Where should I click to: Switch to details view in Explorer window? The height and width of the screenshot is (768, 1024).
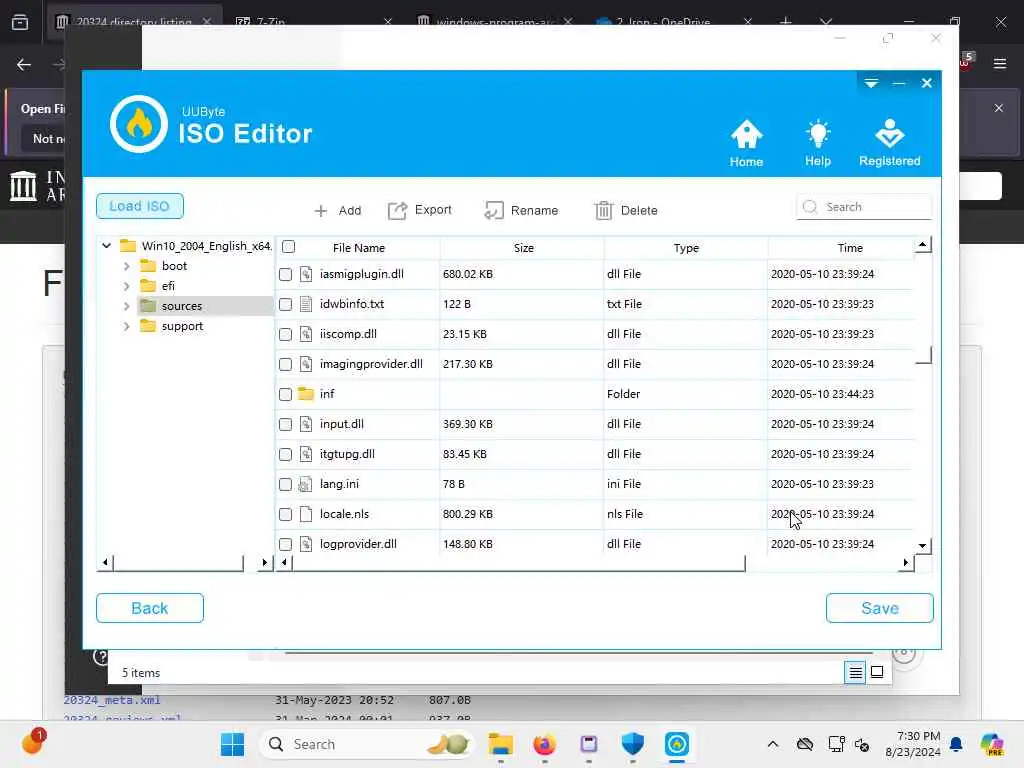tap(855, 672)
